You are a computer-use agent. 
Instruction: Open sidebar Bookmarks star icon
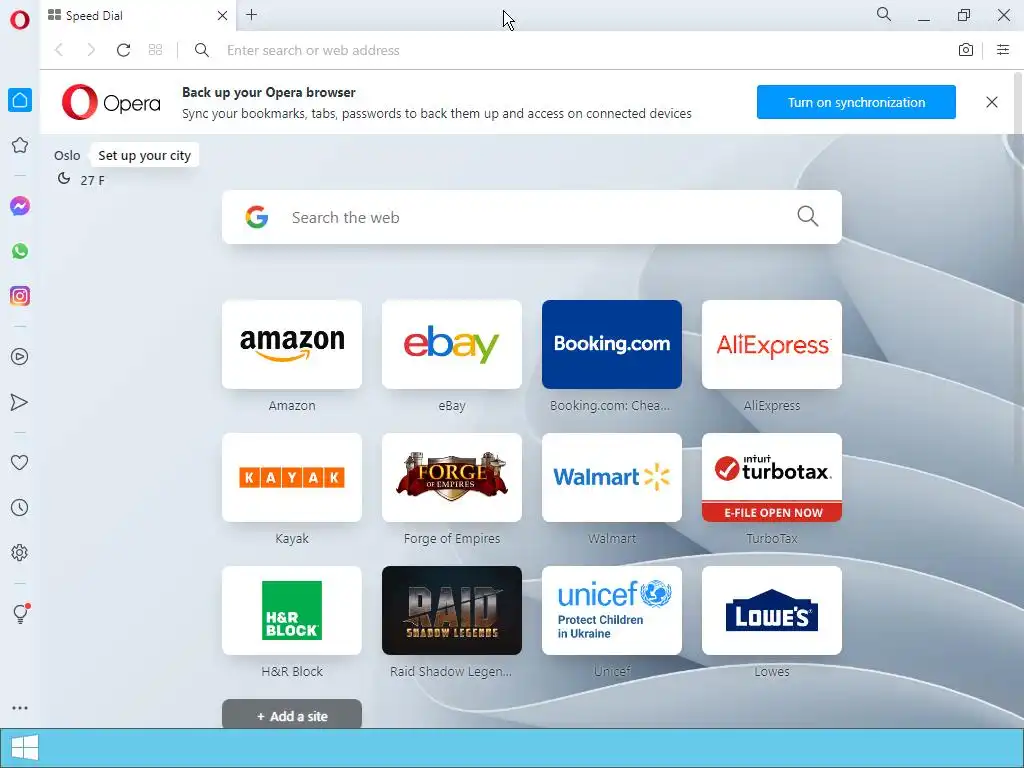(20, 145)
